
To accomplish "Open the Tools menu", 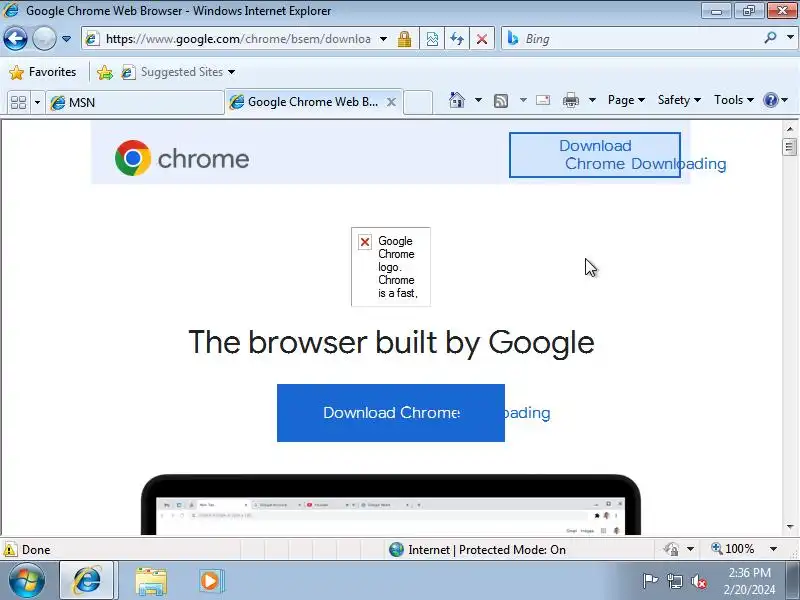I will [734, 100].
